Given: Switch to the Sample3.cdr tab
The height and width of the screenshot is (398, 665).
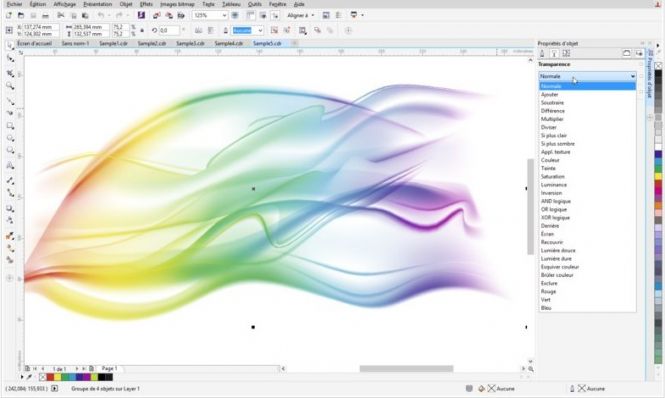Looking at the screenshot, I should point(190,43).
